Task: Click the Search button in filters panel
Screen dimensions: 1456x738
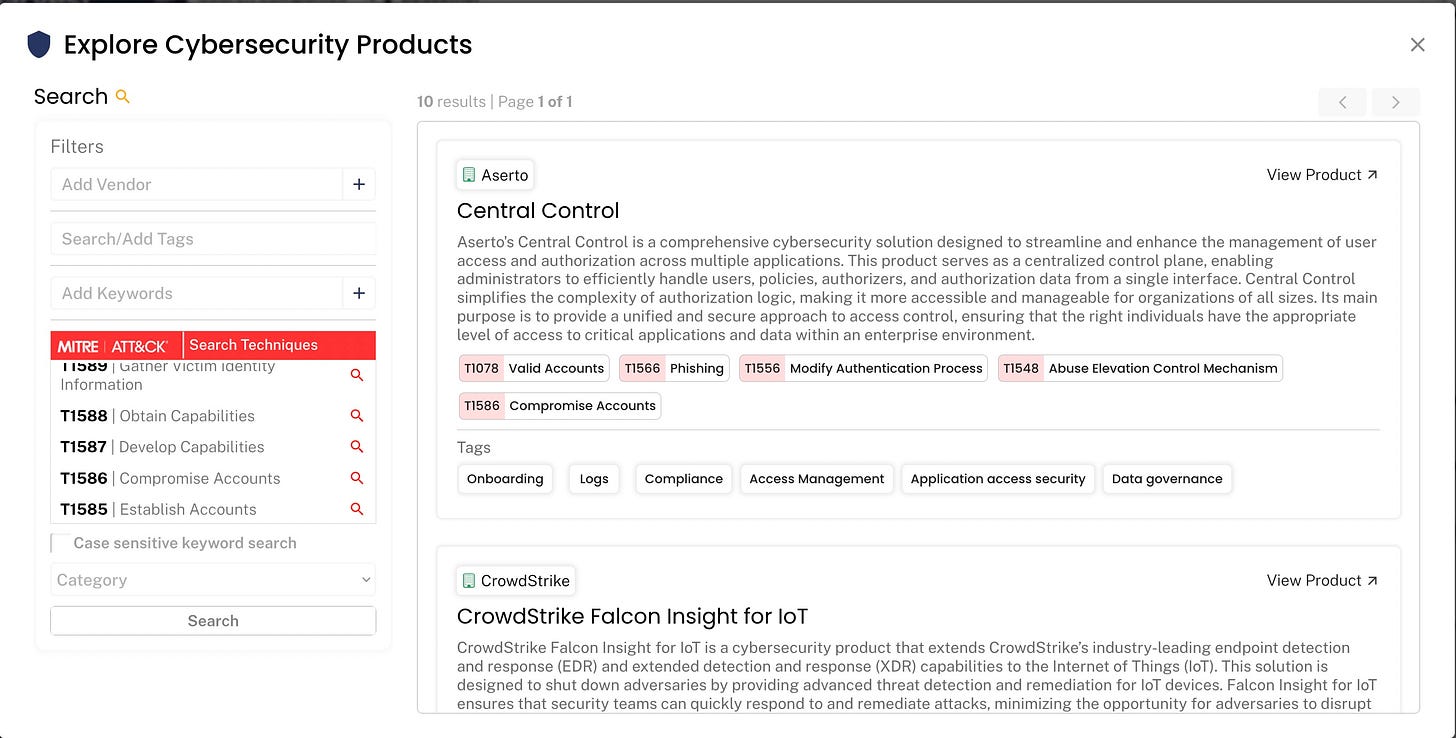Action: [213, 621]
